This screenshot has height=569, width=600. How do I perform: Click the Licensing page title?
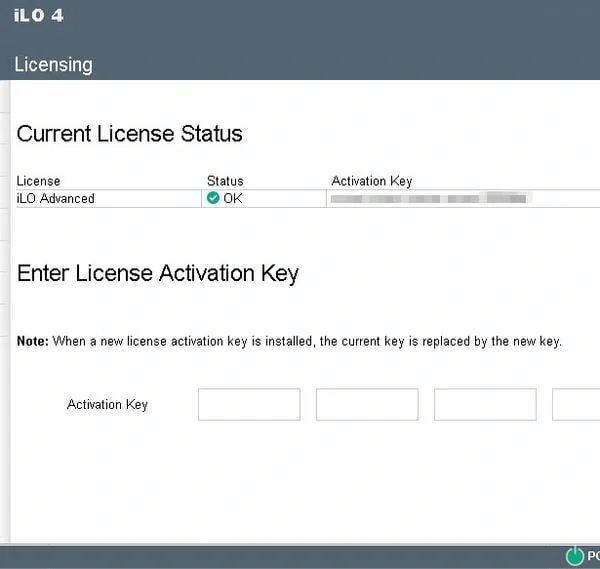[53, 65]
